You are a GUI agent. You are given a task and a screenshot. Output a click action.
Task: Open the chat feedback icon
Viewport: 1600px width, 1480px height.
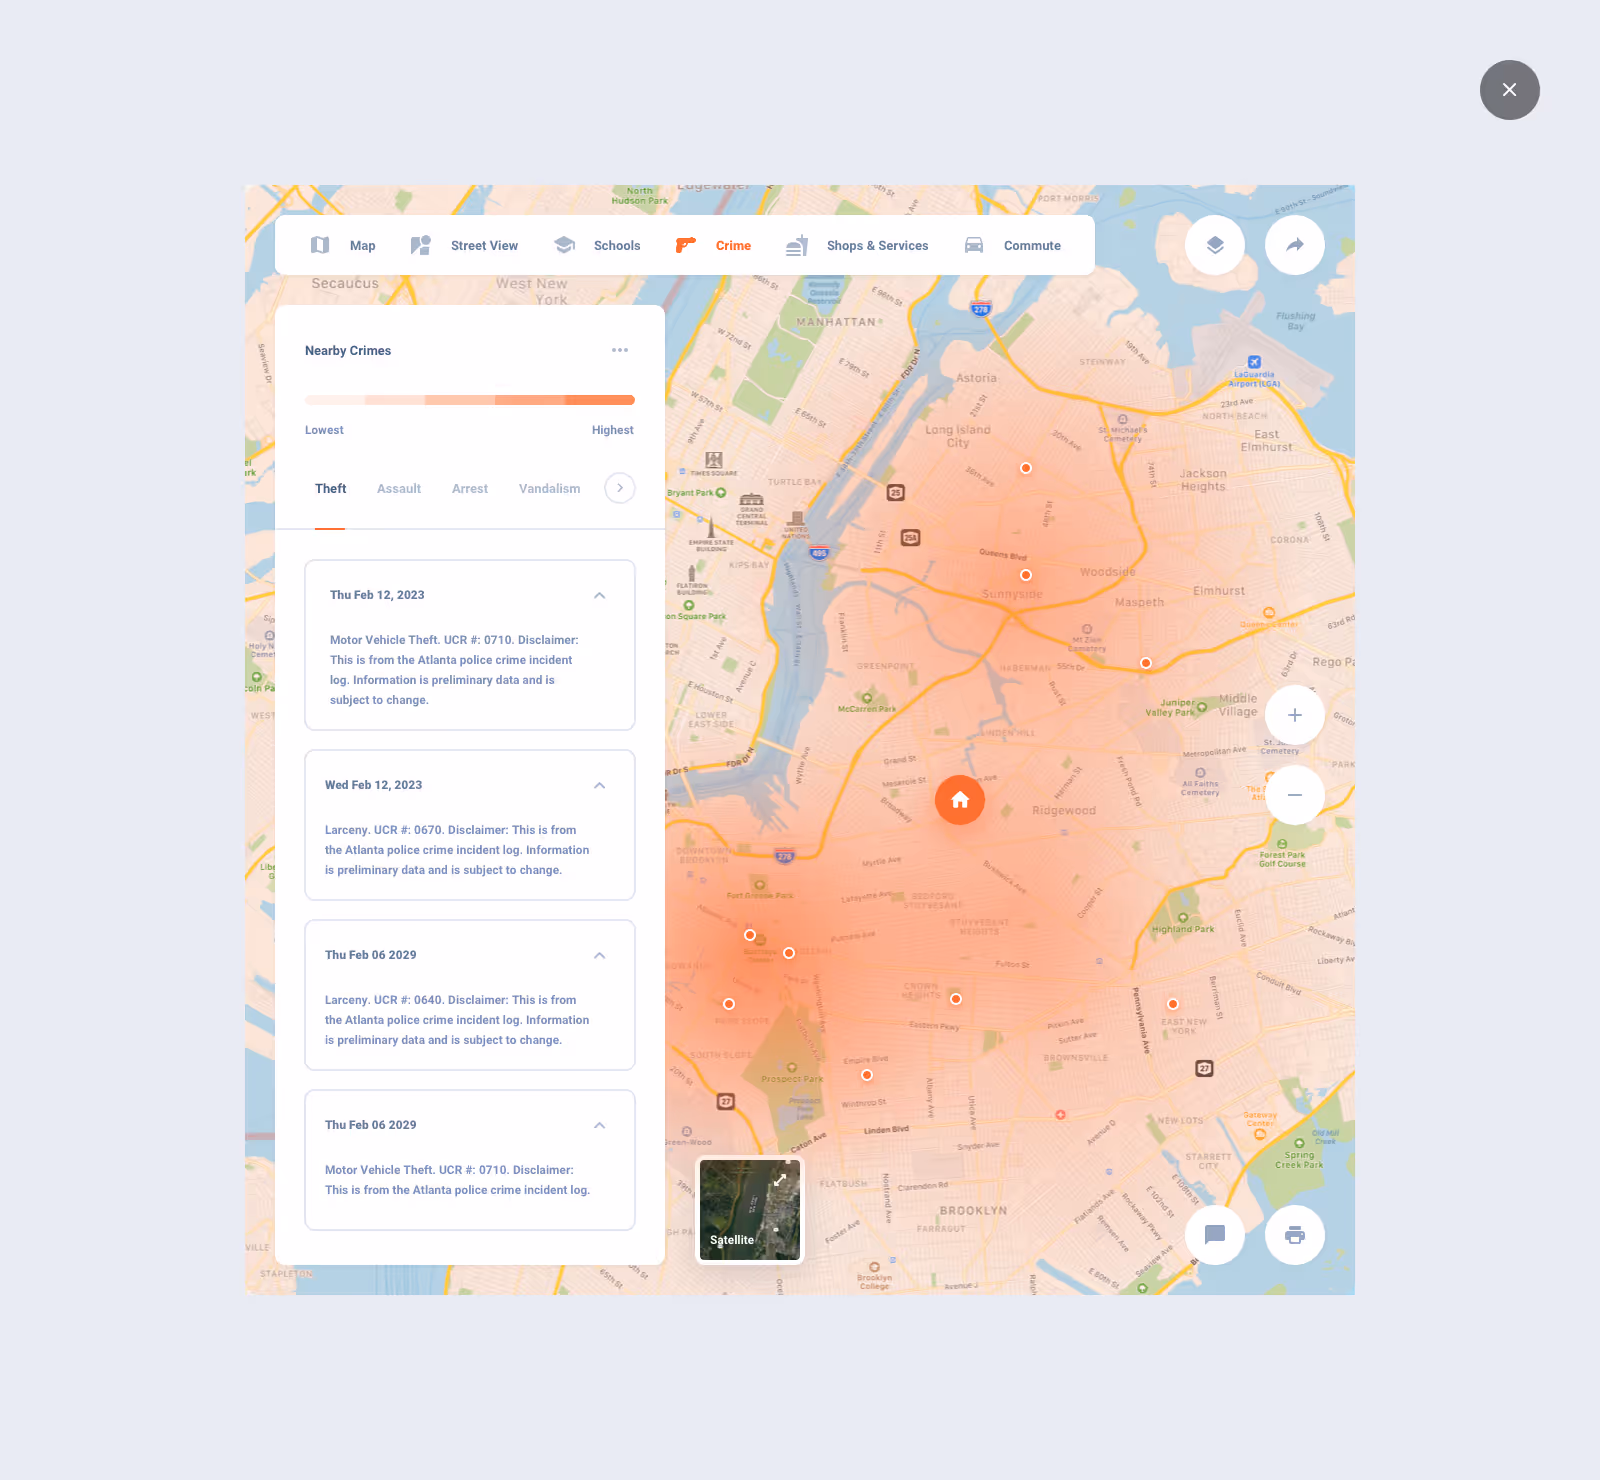point(1215,1235)
